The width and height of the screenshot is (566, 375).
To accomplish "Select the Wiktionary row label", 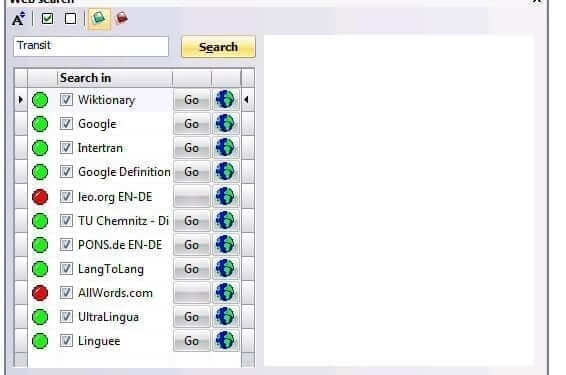I will (x=106, y=100).
